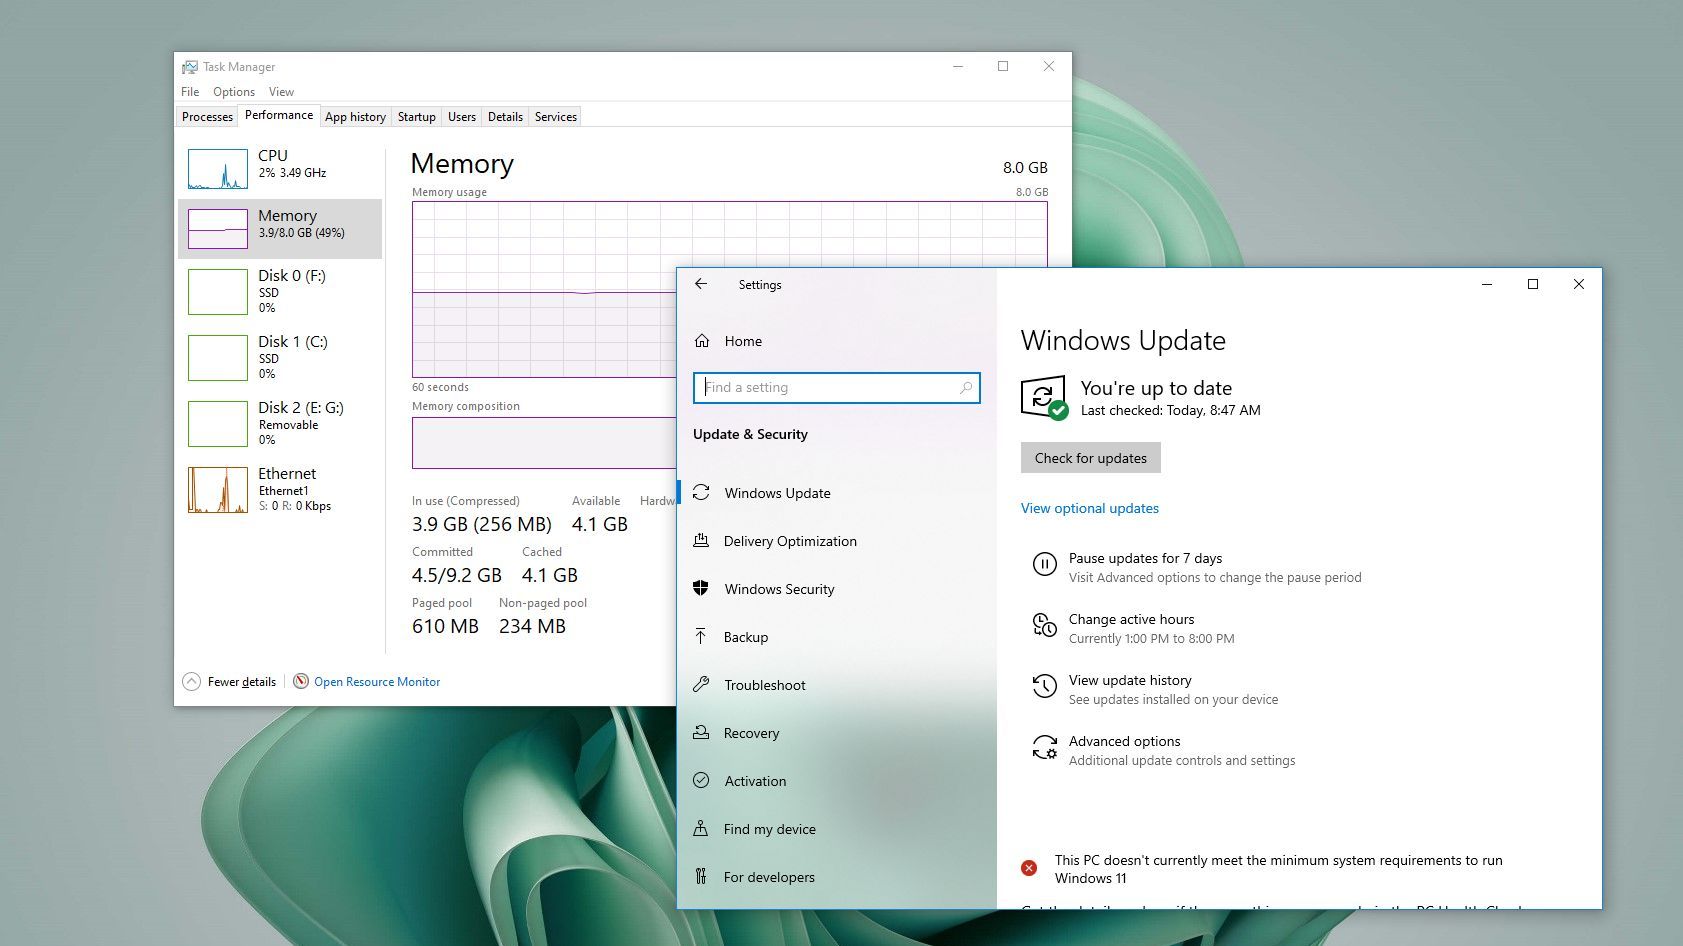The height and width of the screenshot is (946, 1683).
Task: Select the Find my device icon
Action: [701, 828]
